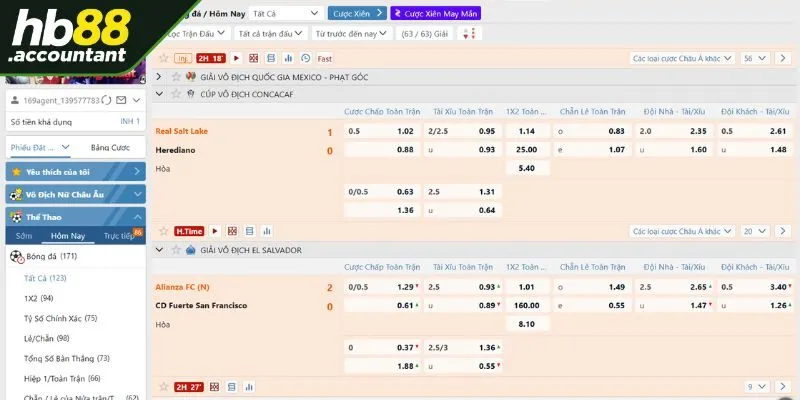Collapse Giải Vô Địch El Salvador league
This screenshot has height=400, width=800.
159,250
